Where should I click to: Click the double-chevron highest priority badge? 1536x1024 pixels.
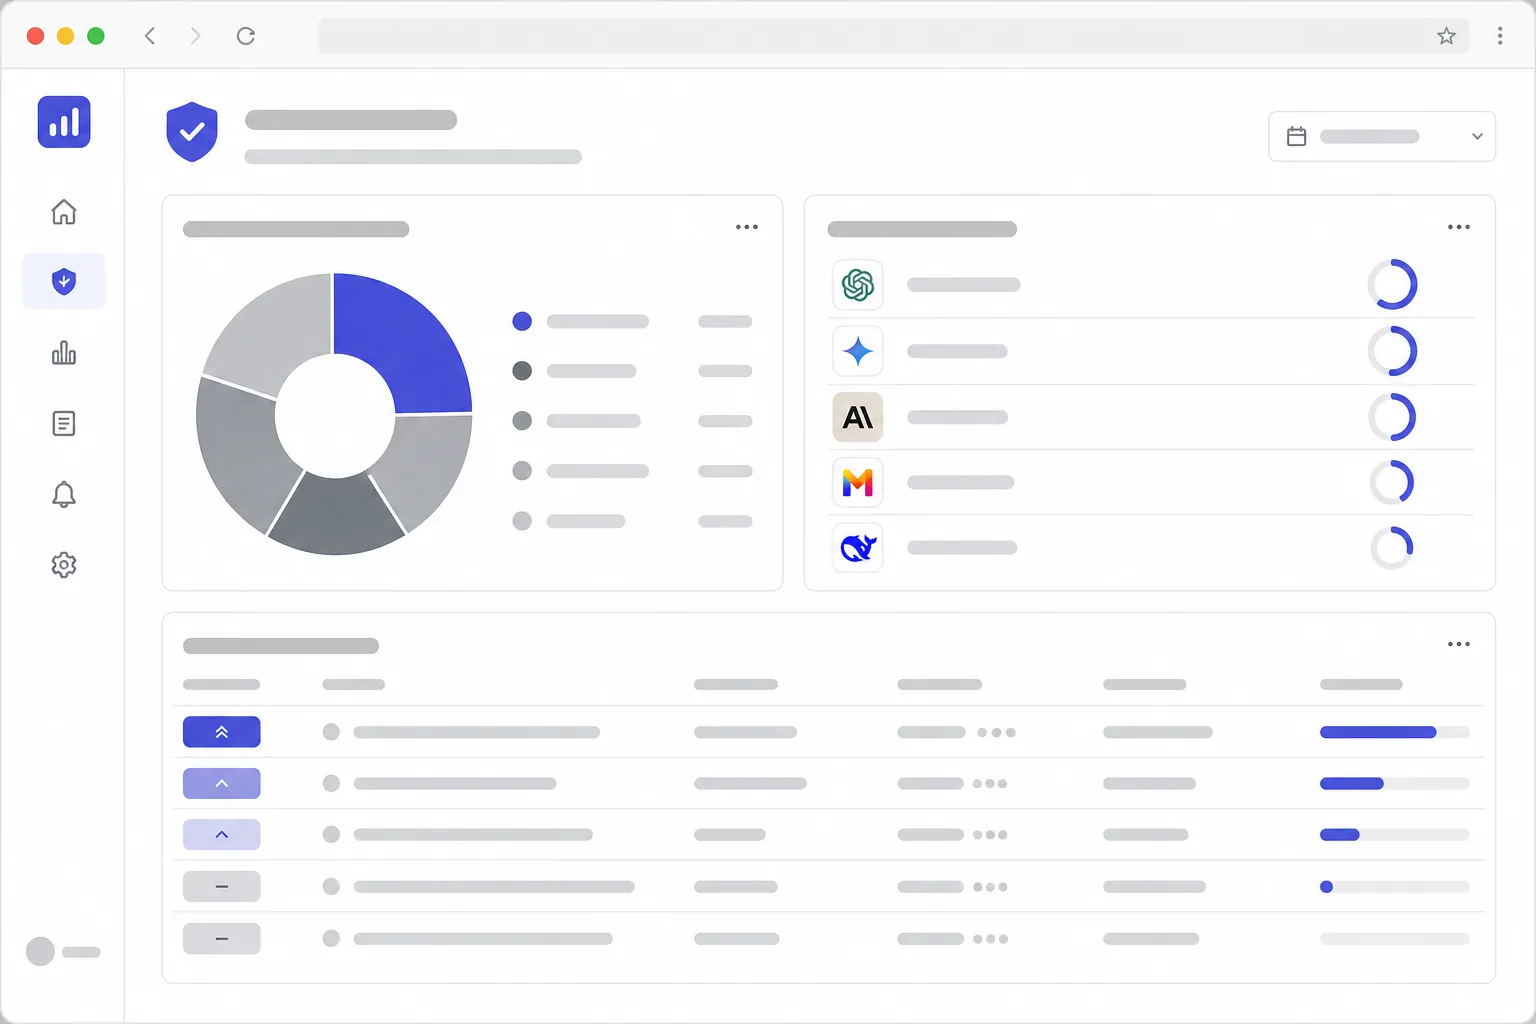tap(222, 732)
